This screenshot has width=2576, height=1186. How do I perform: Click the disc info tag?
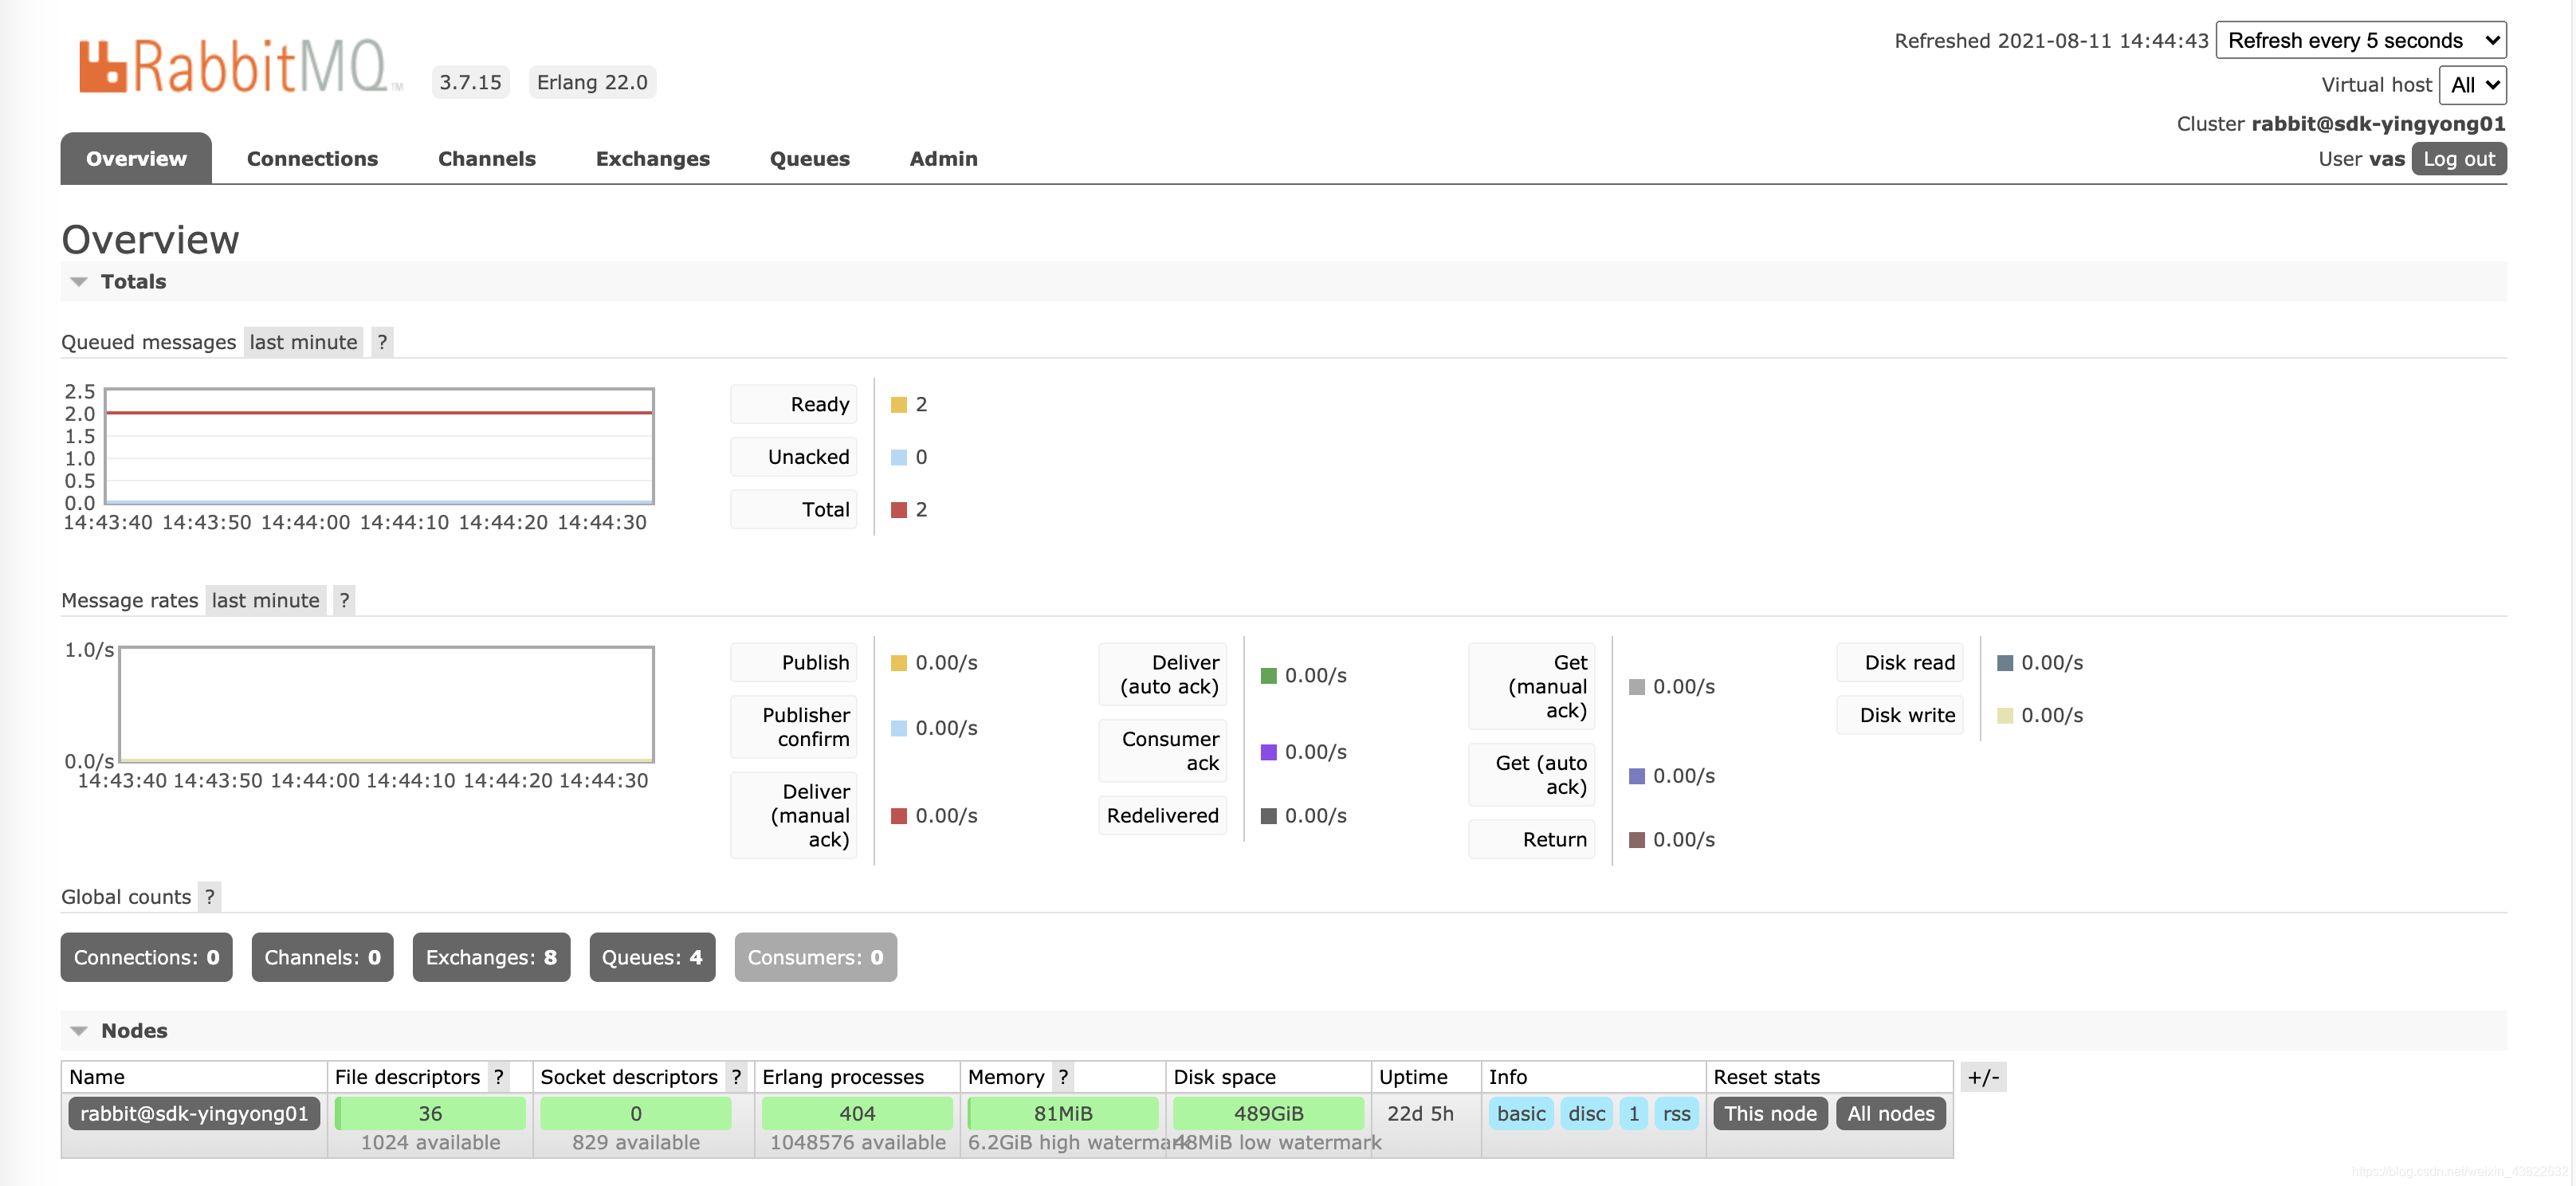pyautogui.click(x=1587, y=1114)
